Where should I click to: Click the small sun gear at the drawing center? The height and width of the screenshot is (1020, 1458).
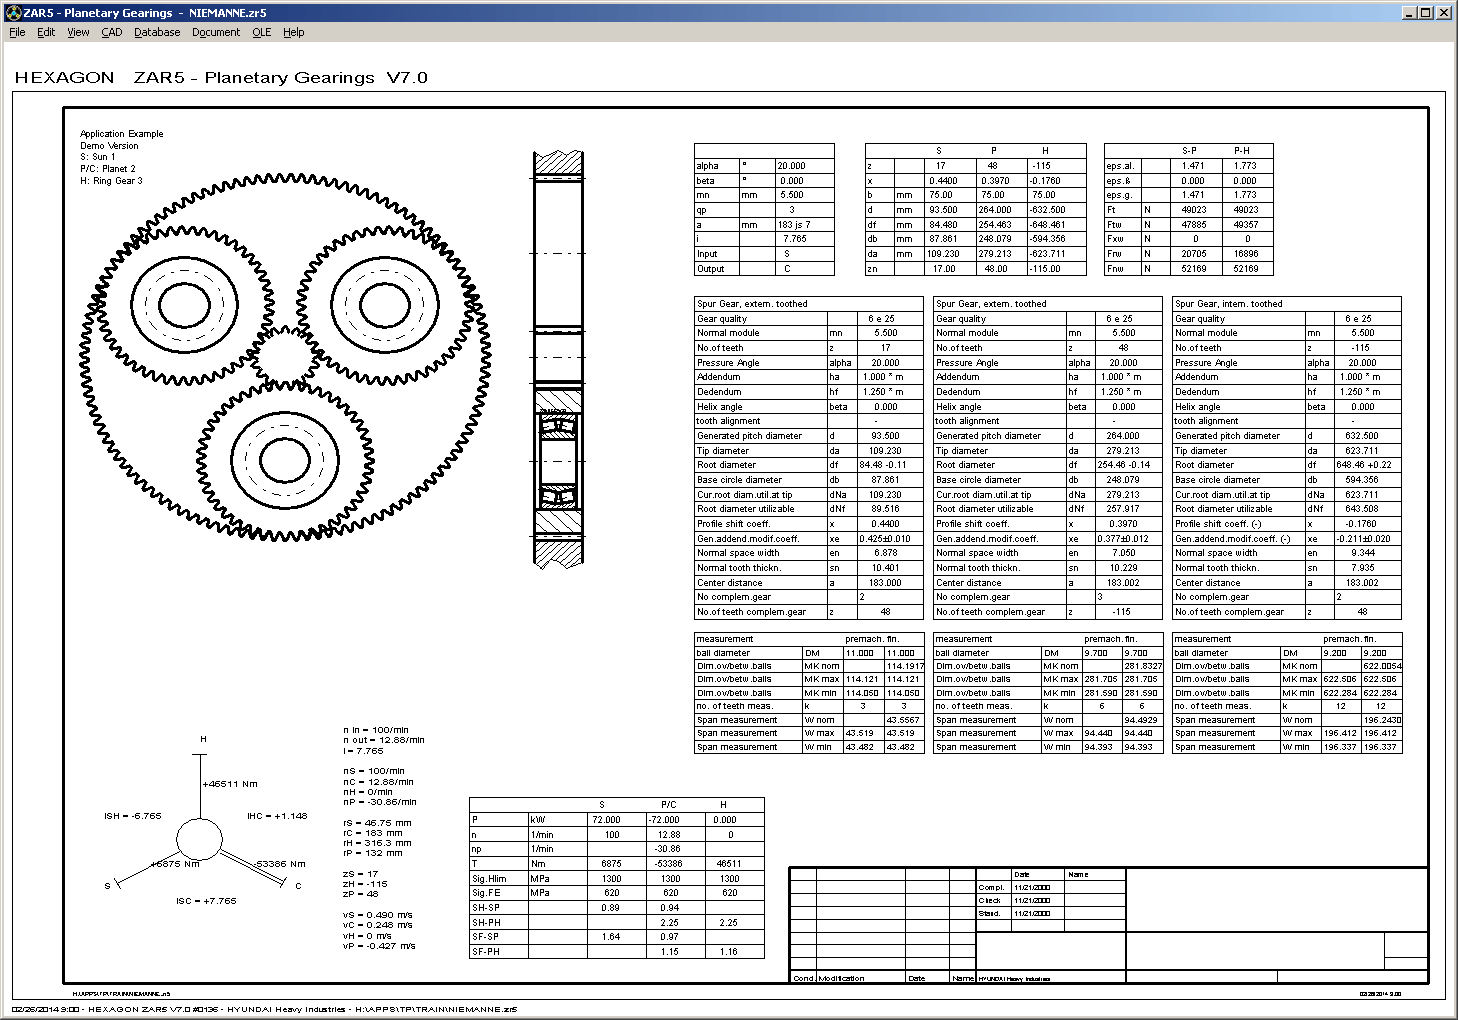tap(284, 356)
